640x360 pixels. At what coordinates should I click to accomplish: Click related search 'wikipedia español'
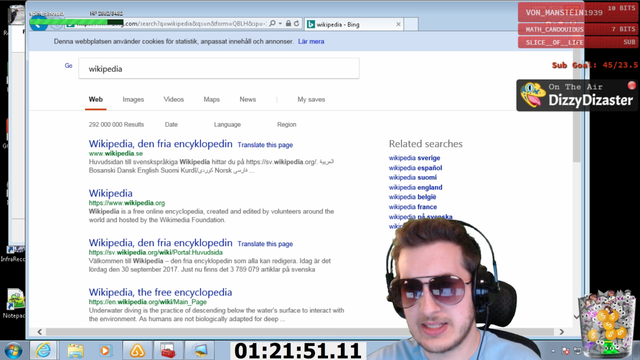[416, 168]
